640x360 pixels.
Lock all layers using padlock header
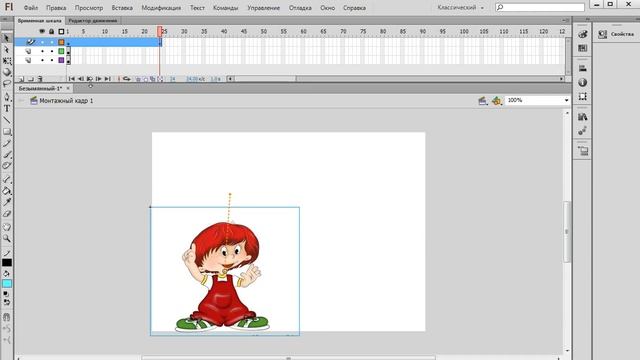(x=51, y=31)
